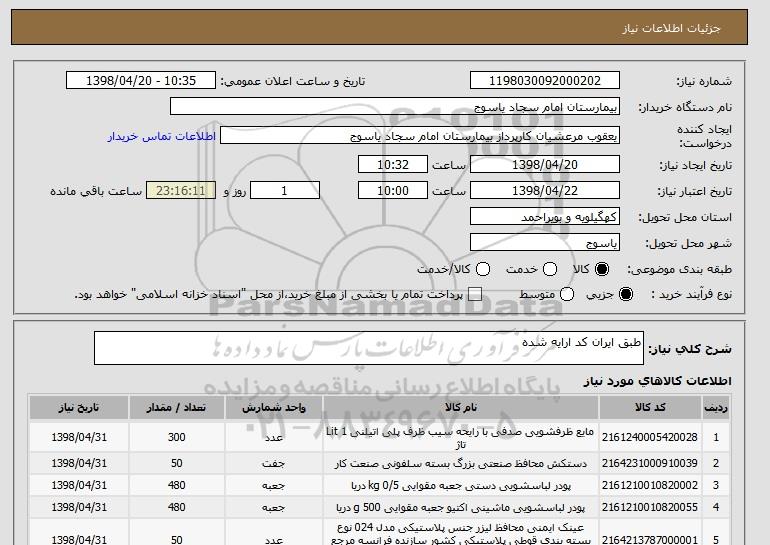Image resolution: width=770 pixels, height=545 pixels.
Task: Click the ردیف column header
Action: pyautogui.click(x=716, y=408)
